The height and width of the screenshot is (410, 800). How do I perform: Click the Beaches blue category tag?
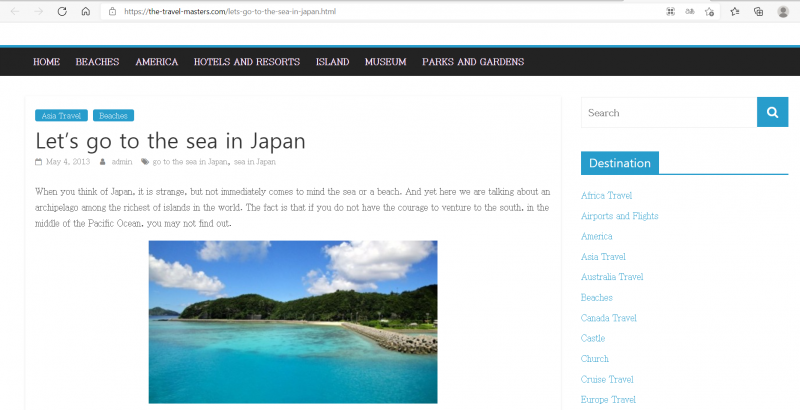[x=113, y=116]
